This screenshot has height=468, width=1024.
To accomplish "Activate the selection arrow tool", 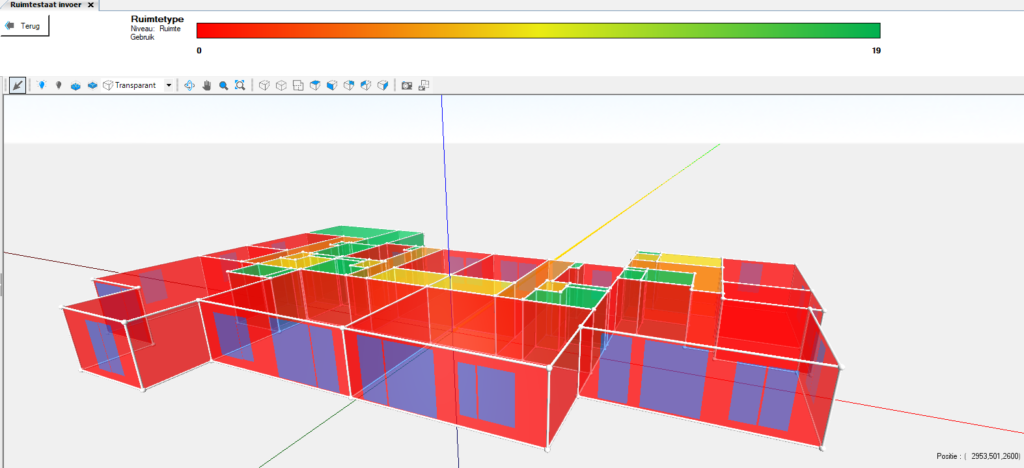I will tap(18, 86).
